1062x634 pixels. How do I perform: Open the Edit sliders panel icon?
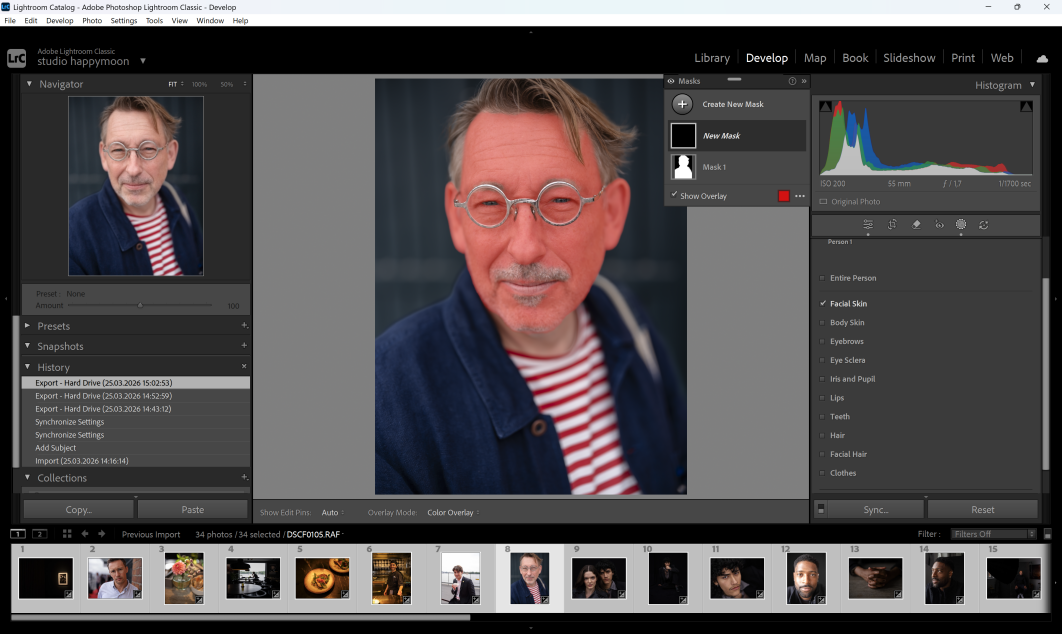tap(868, 225)
